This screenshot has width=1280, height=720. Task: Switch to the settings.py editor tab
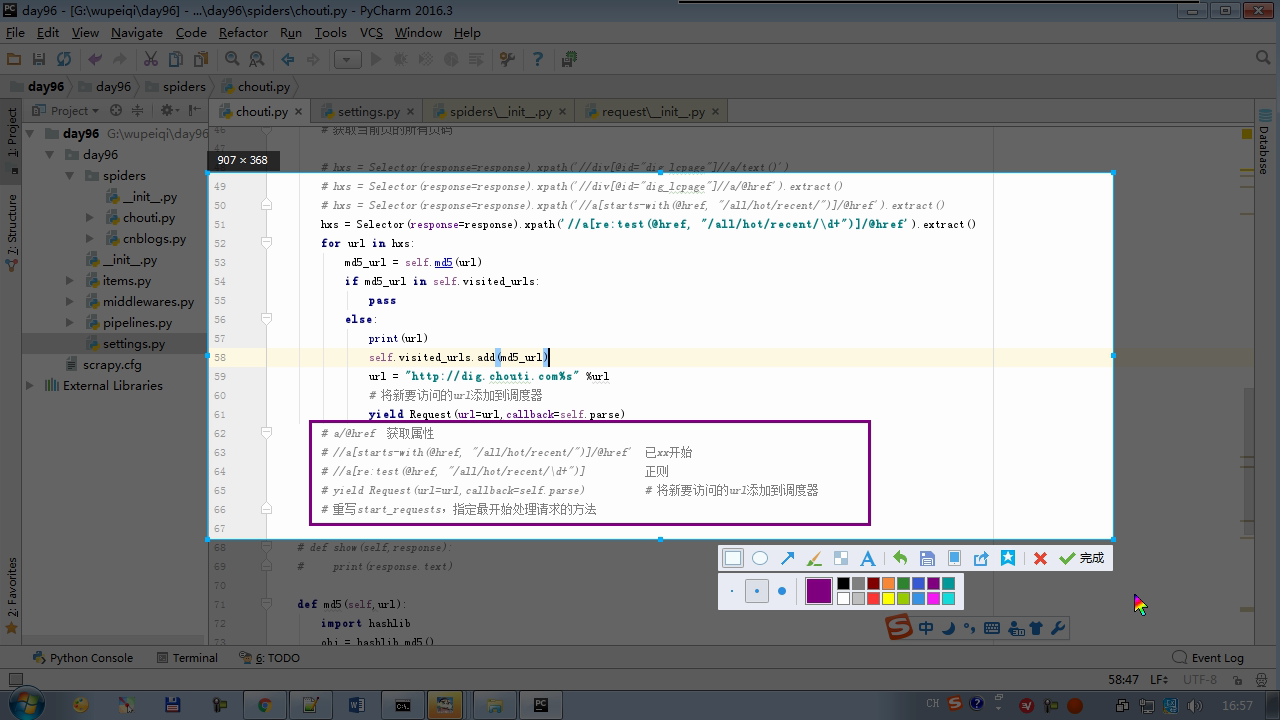click(x=368, y=112)
